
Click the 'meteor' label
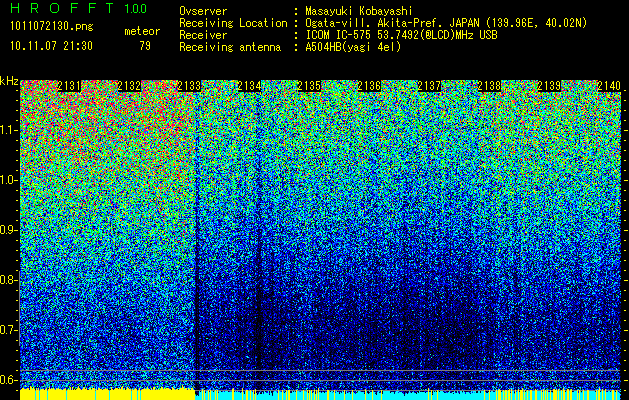(142, 31)
